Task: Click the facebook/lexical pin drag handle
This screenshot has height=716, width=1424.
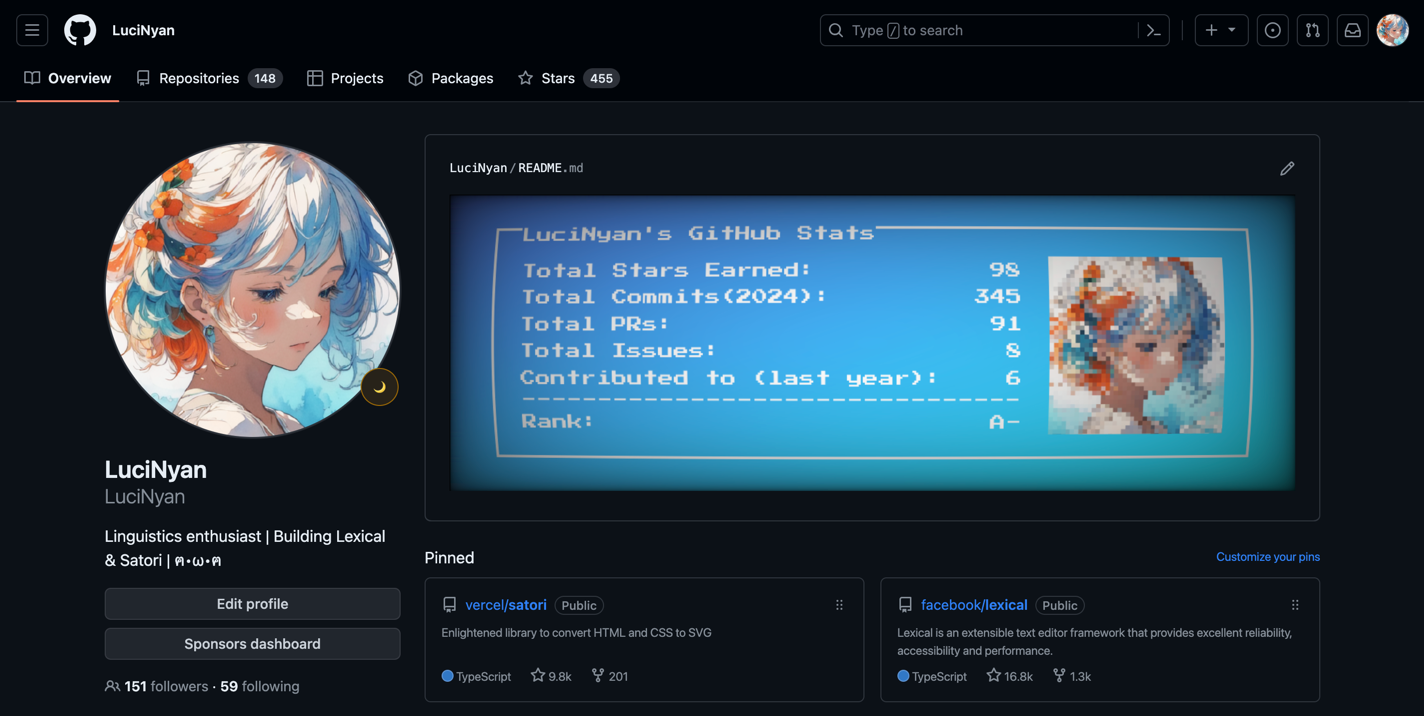Action: pyautogui.click(x=1295, y=605)
